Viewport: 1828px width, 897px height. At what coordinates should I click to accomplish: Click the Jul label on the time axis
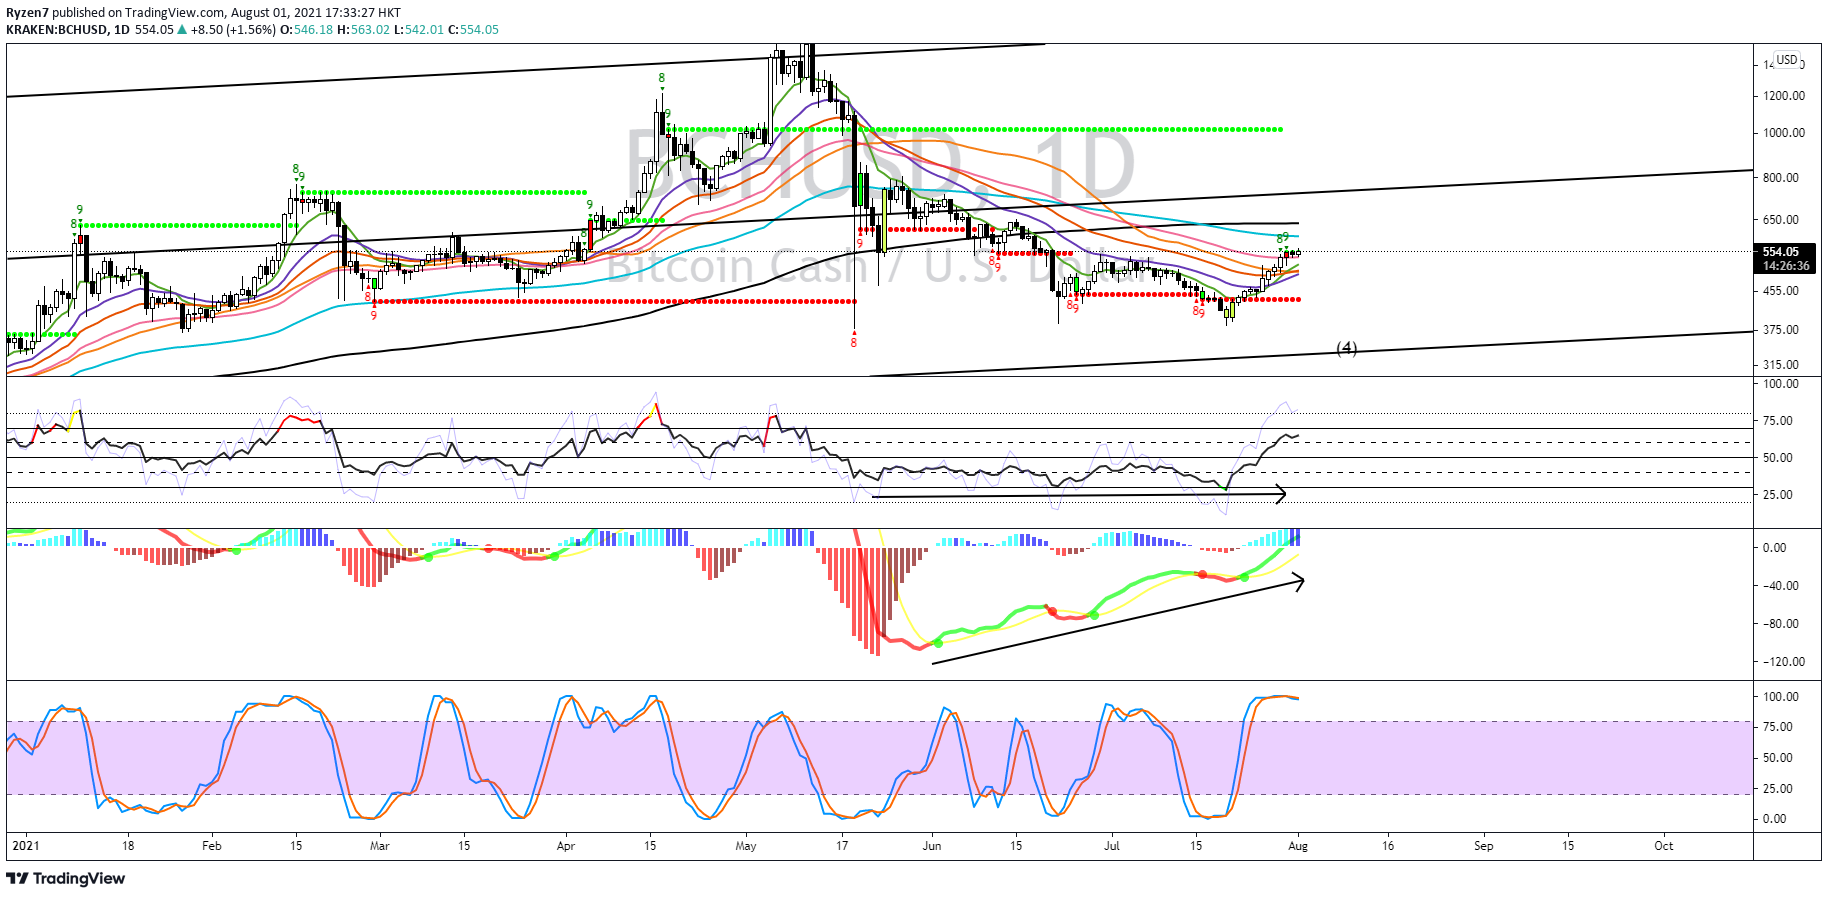(x=1112, y=845)
